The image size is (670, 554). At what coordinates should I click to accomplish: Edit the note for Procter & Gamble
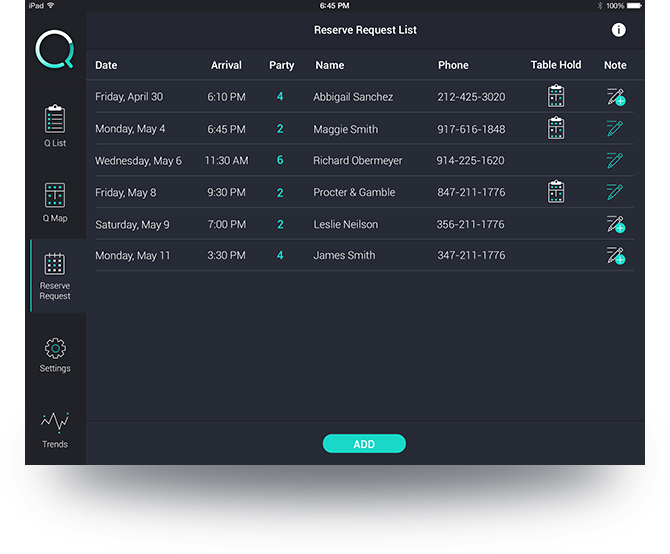pyautogui.click(x=615, y=192)
